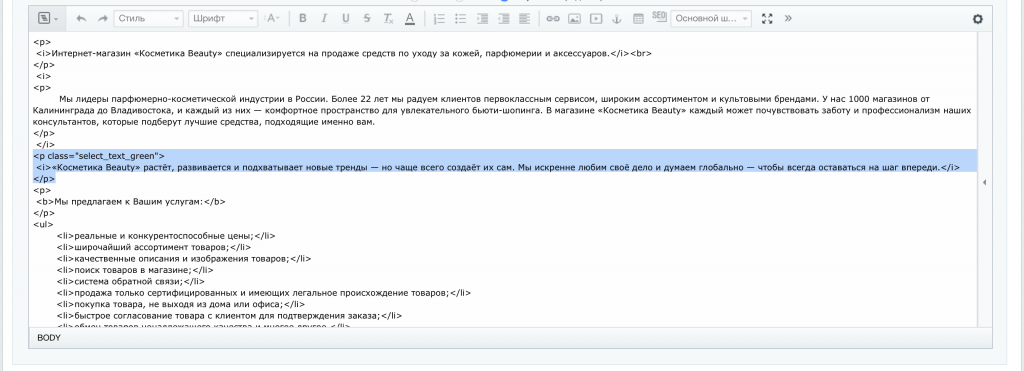Open the SEO tool
The image size is (1024, 371).
659,16
